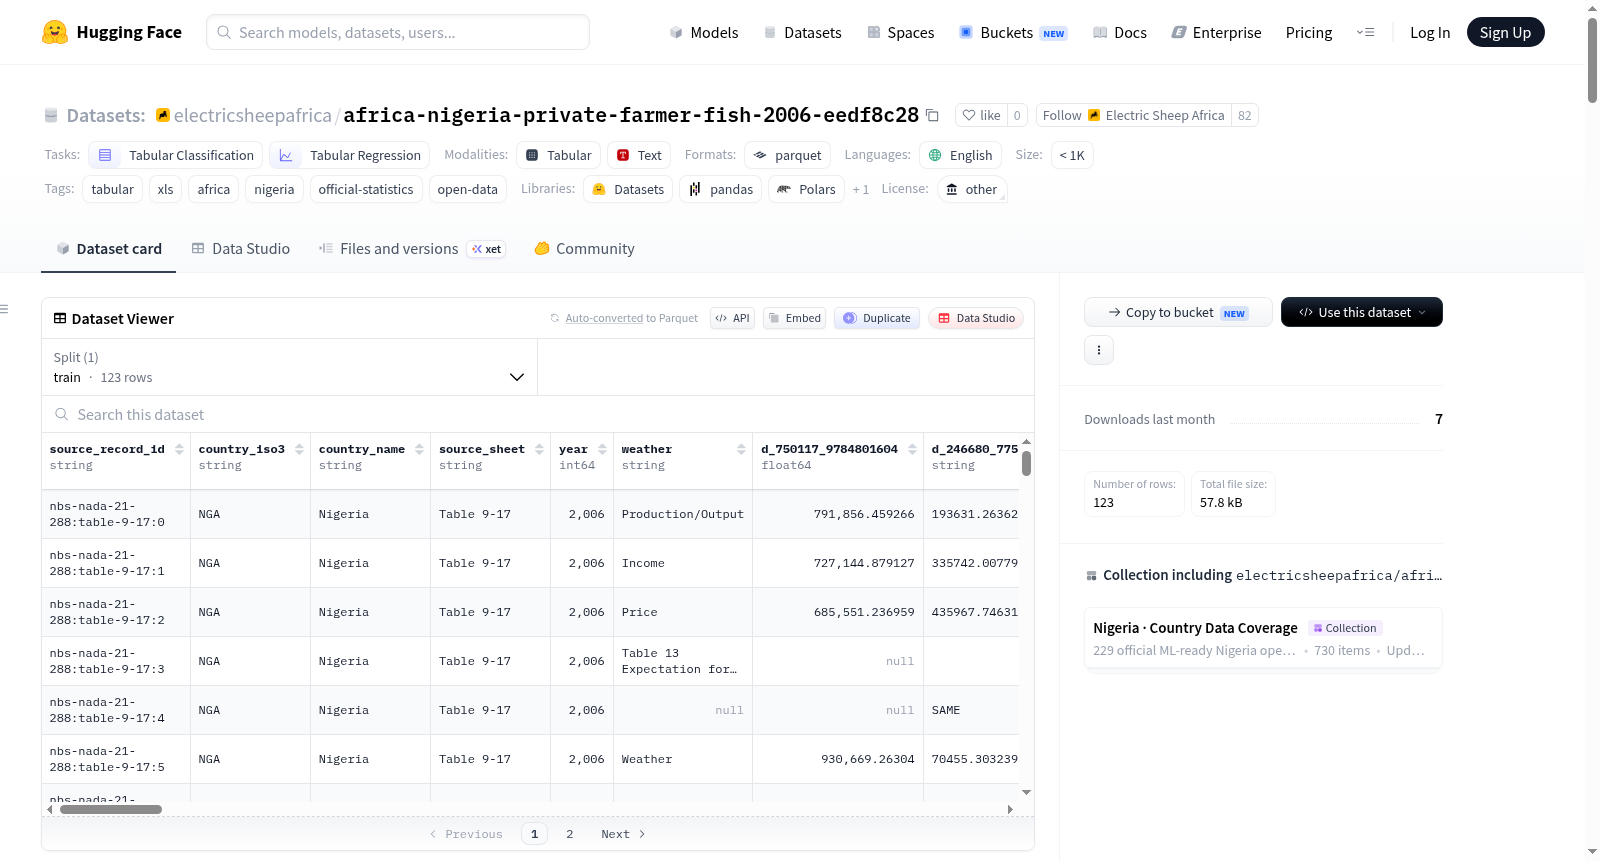Open Enterprise in top navigation
The image size is (1600, 861).
coord(1217,32)
